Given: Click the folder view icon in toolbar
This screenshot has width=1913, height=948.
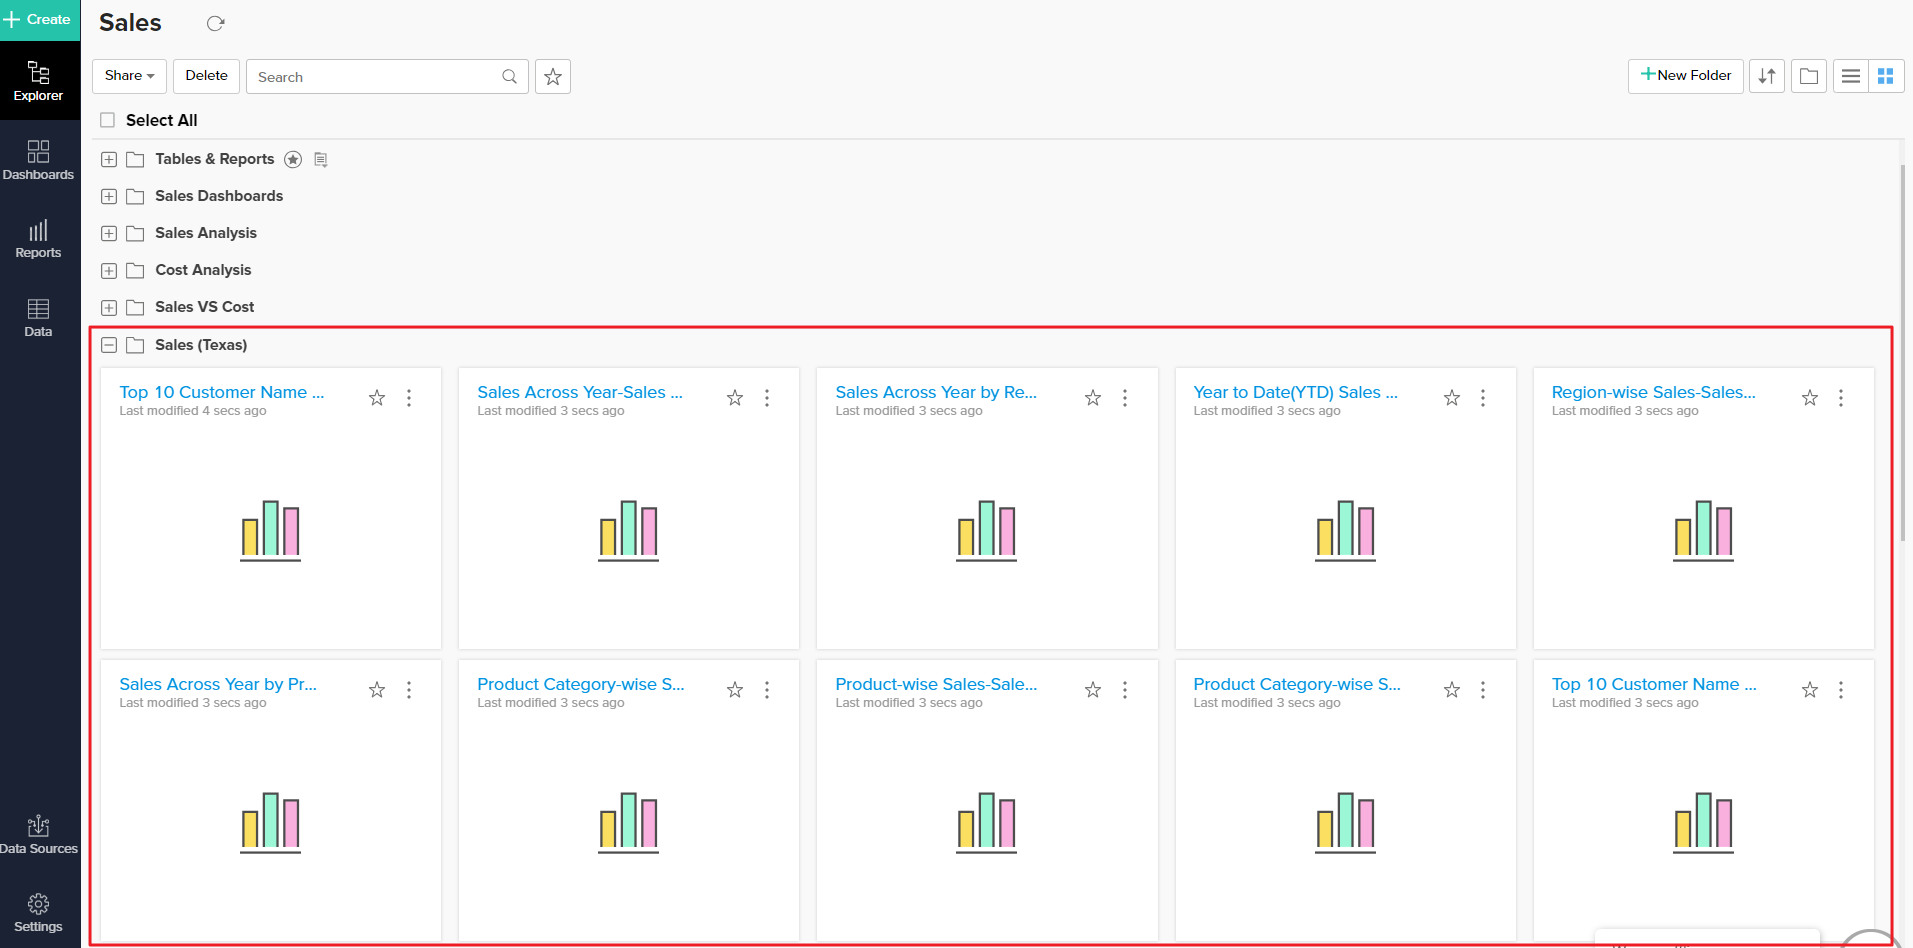Looking at the screenshot, I should (x=1808, y=76).
